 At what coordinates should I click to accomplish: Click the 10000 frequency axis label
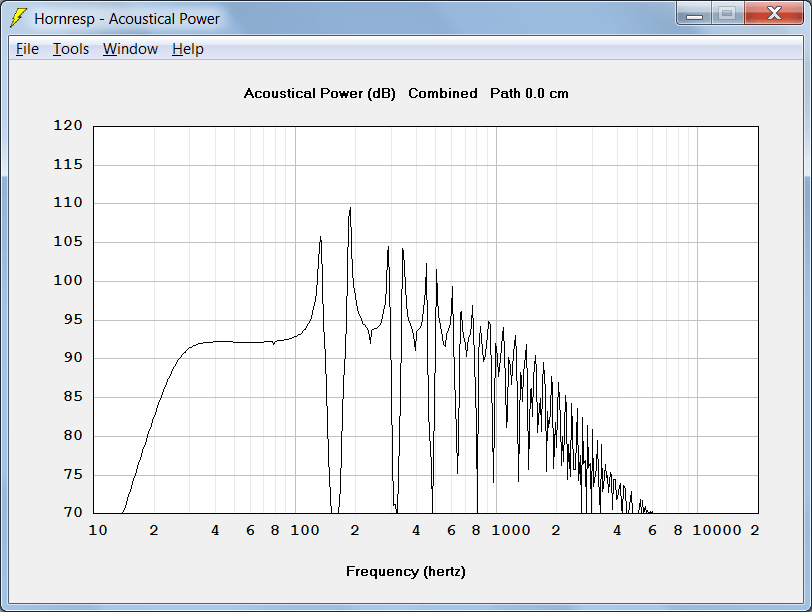coord(717,530)
